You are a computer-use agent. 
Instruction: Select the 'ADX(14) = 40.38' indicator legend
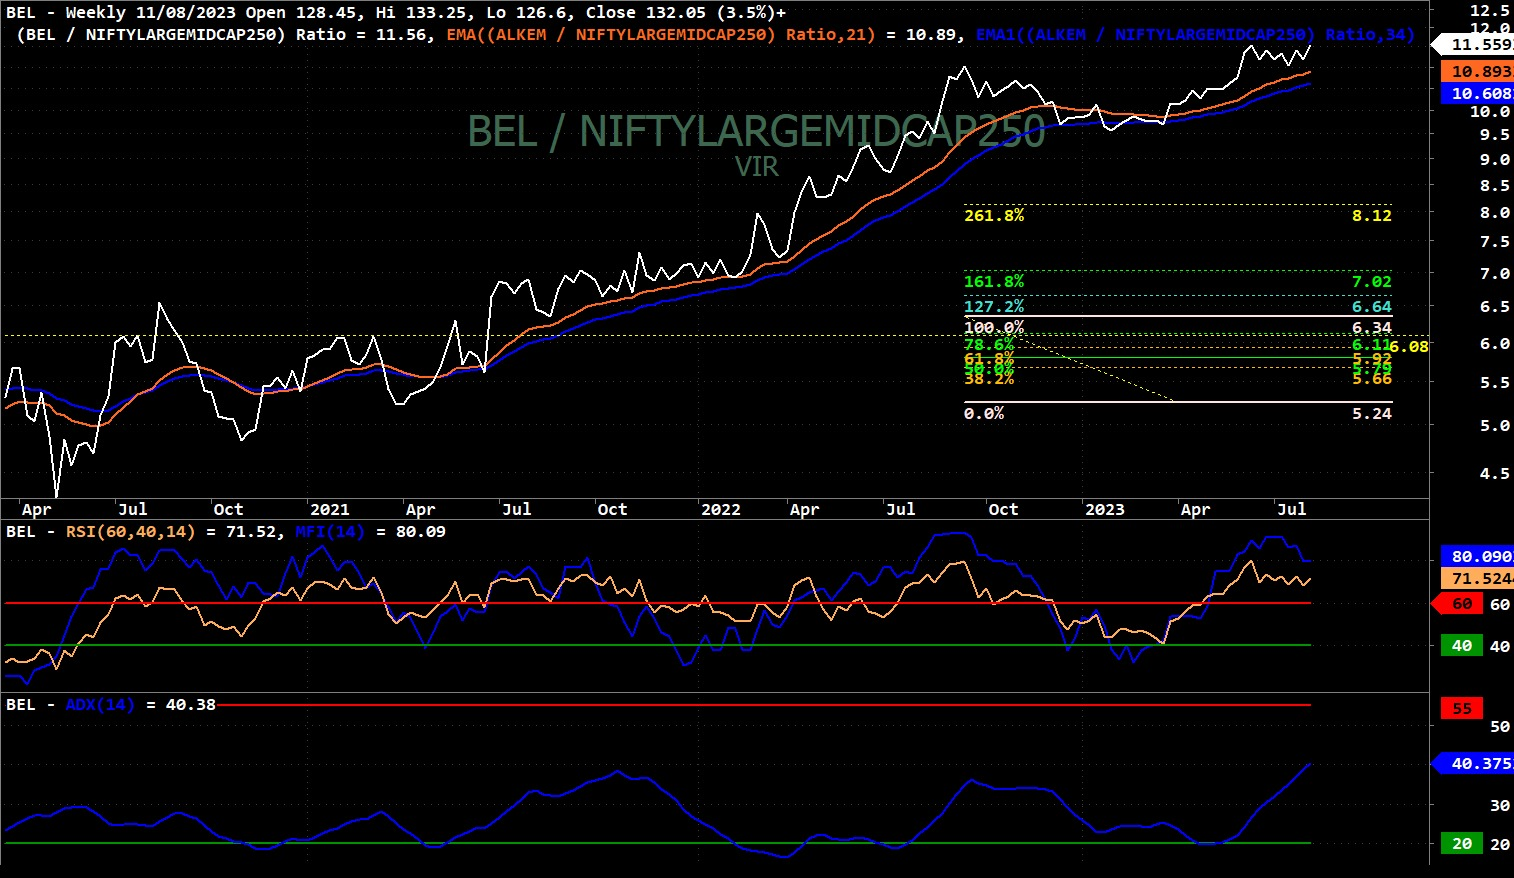click(x=140, y=704)
